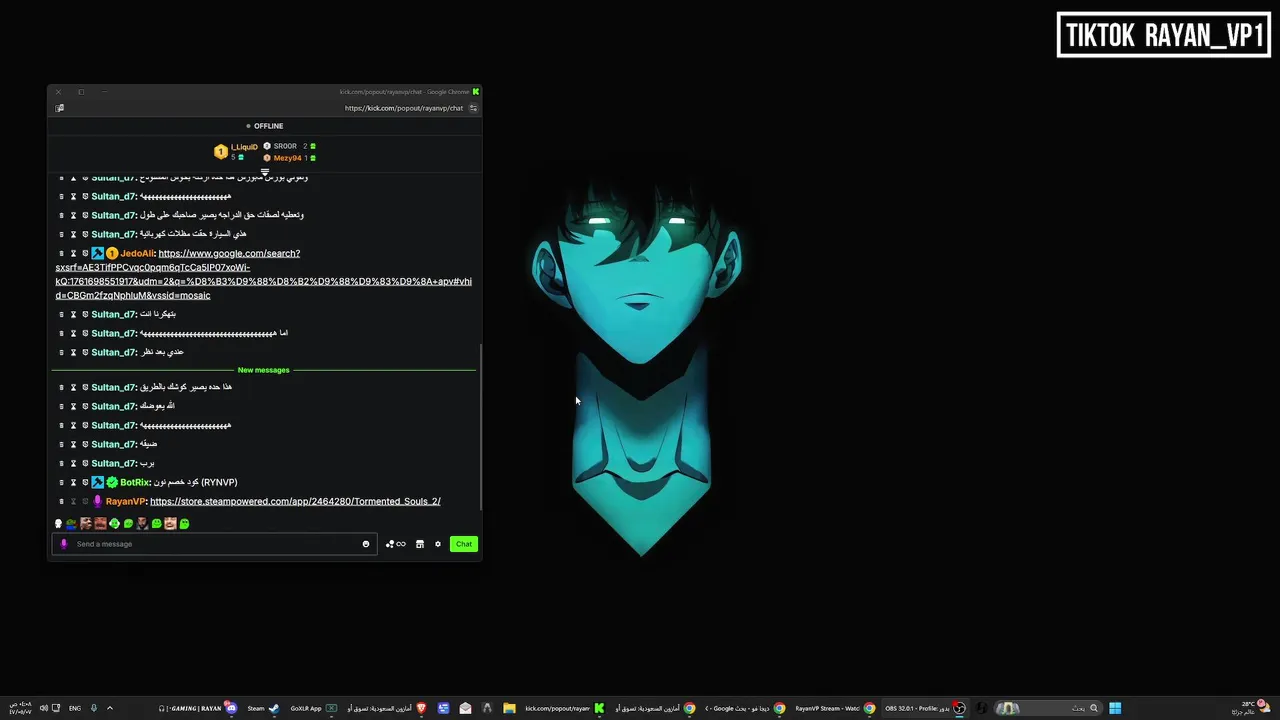Click the first white skull quick emote
The image size is (1280, 720).
tap(58, 523)
